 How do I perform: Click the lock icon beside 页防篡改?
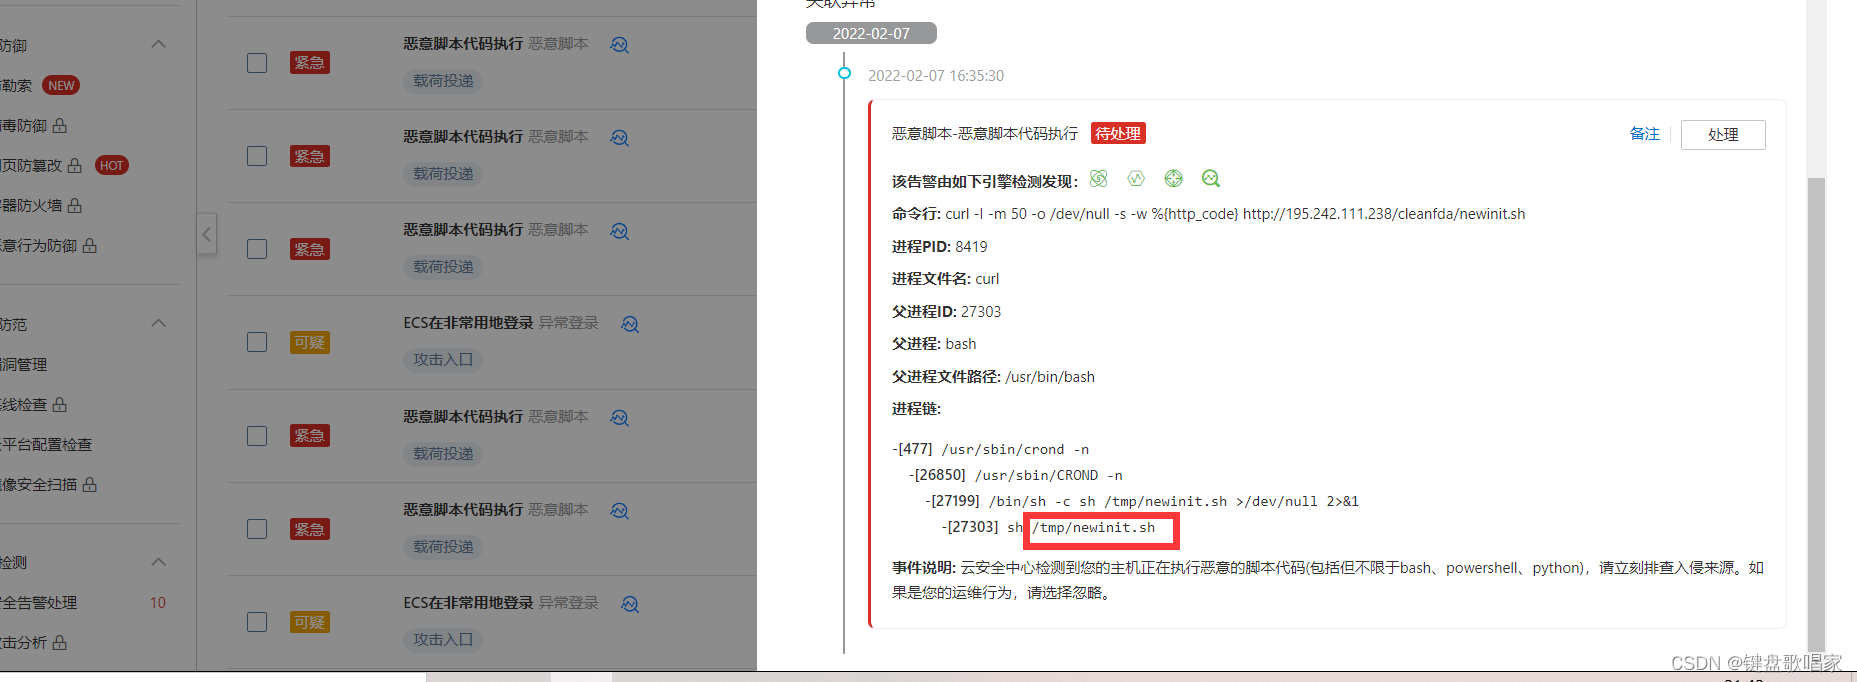pos(75,165)
